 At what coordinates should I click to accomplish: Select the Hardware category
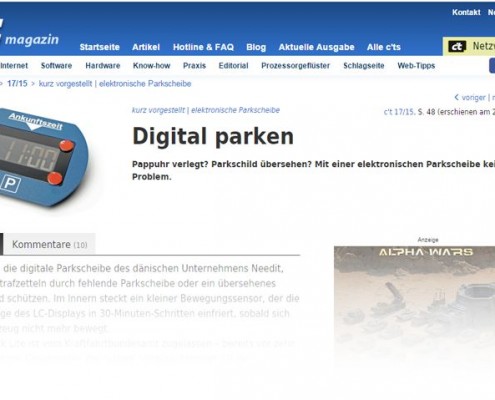(103, 66)
